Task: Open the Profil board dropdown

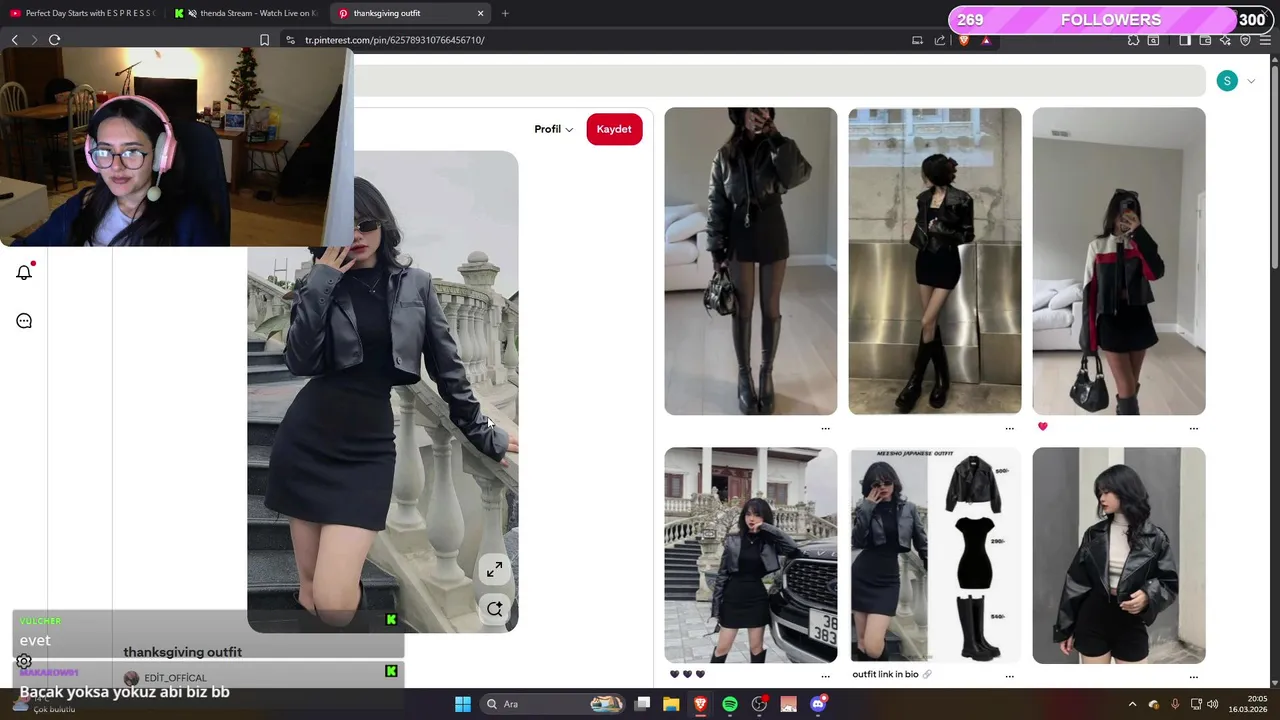Action: pos(553,129)
